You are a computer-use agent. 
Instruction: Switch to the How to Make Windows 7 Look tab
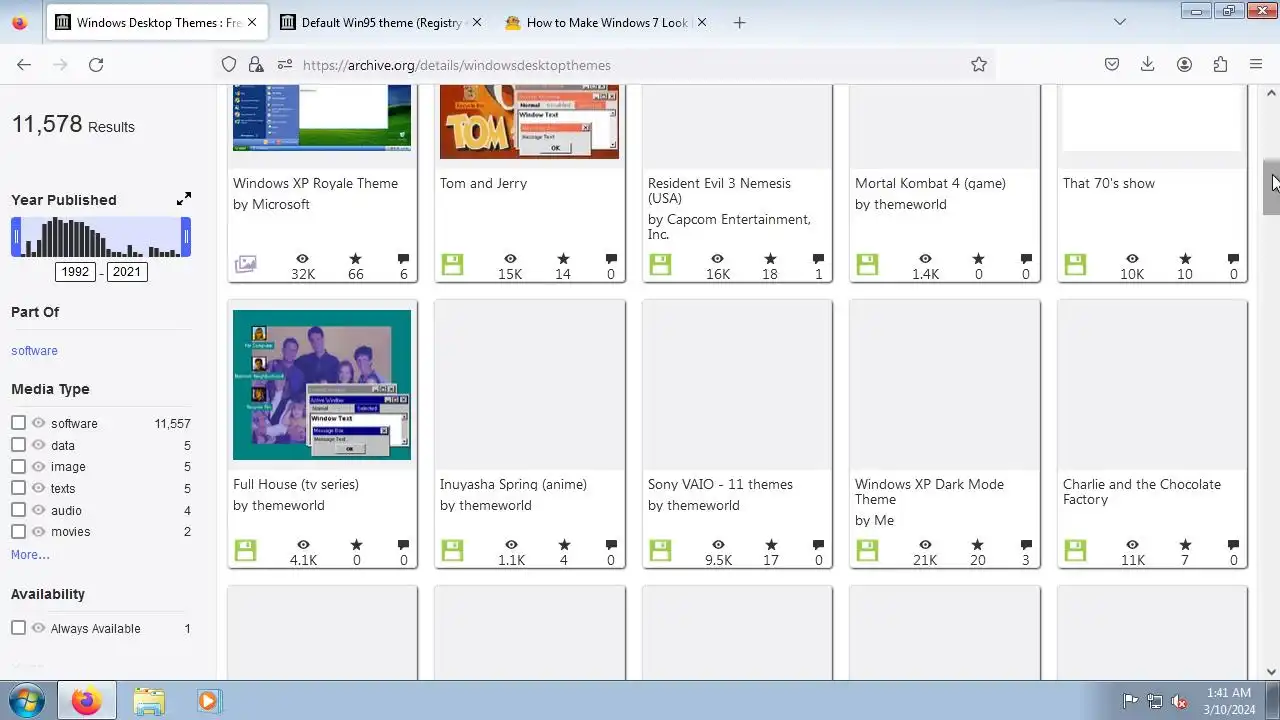[x=607, y=22]
